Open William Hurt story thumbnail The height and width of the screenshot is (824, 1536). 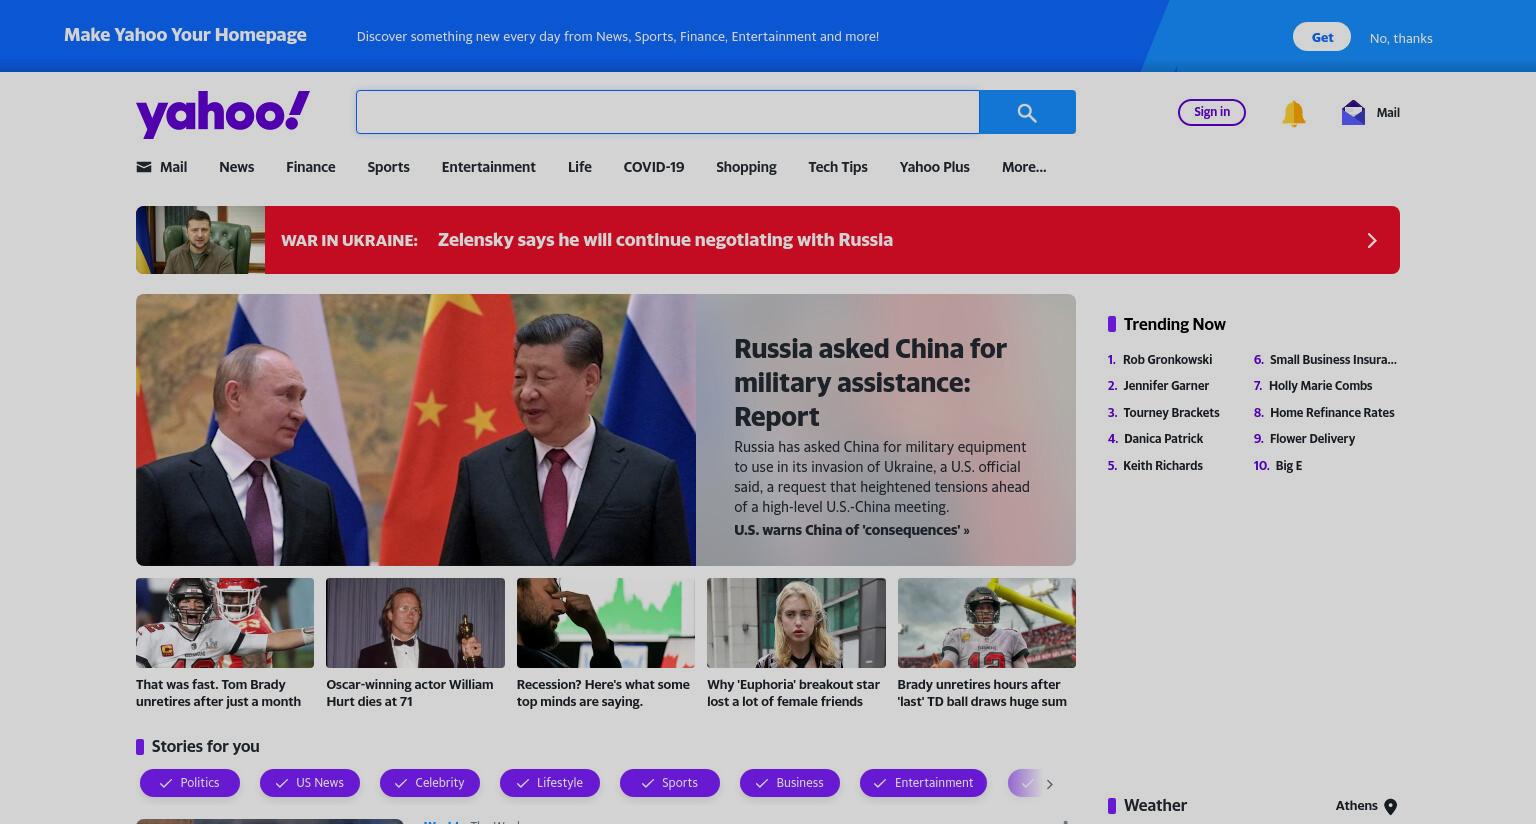pos(415,623)
